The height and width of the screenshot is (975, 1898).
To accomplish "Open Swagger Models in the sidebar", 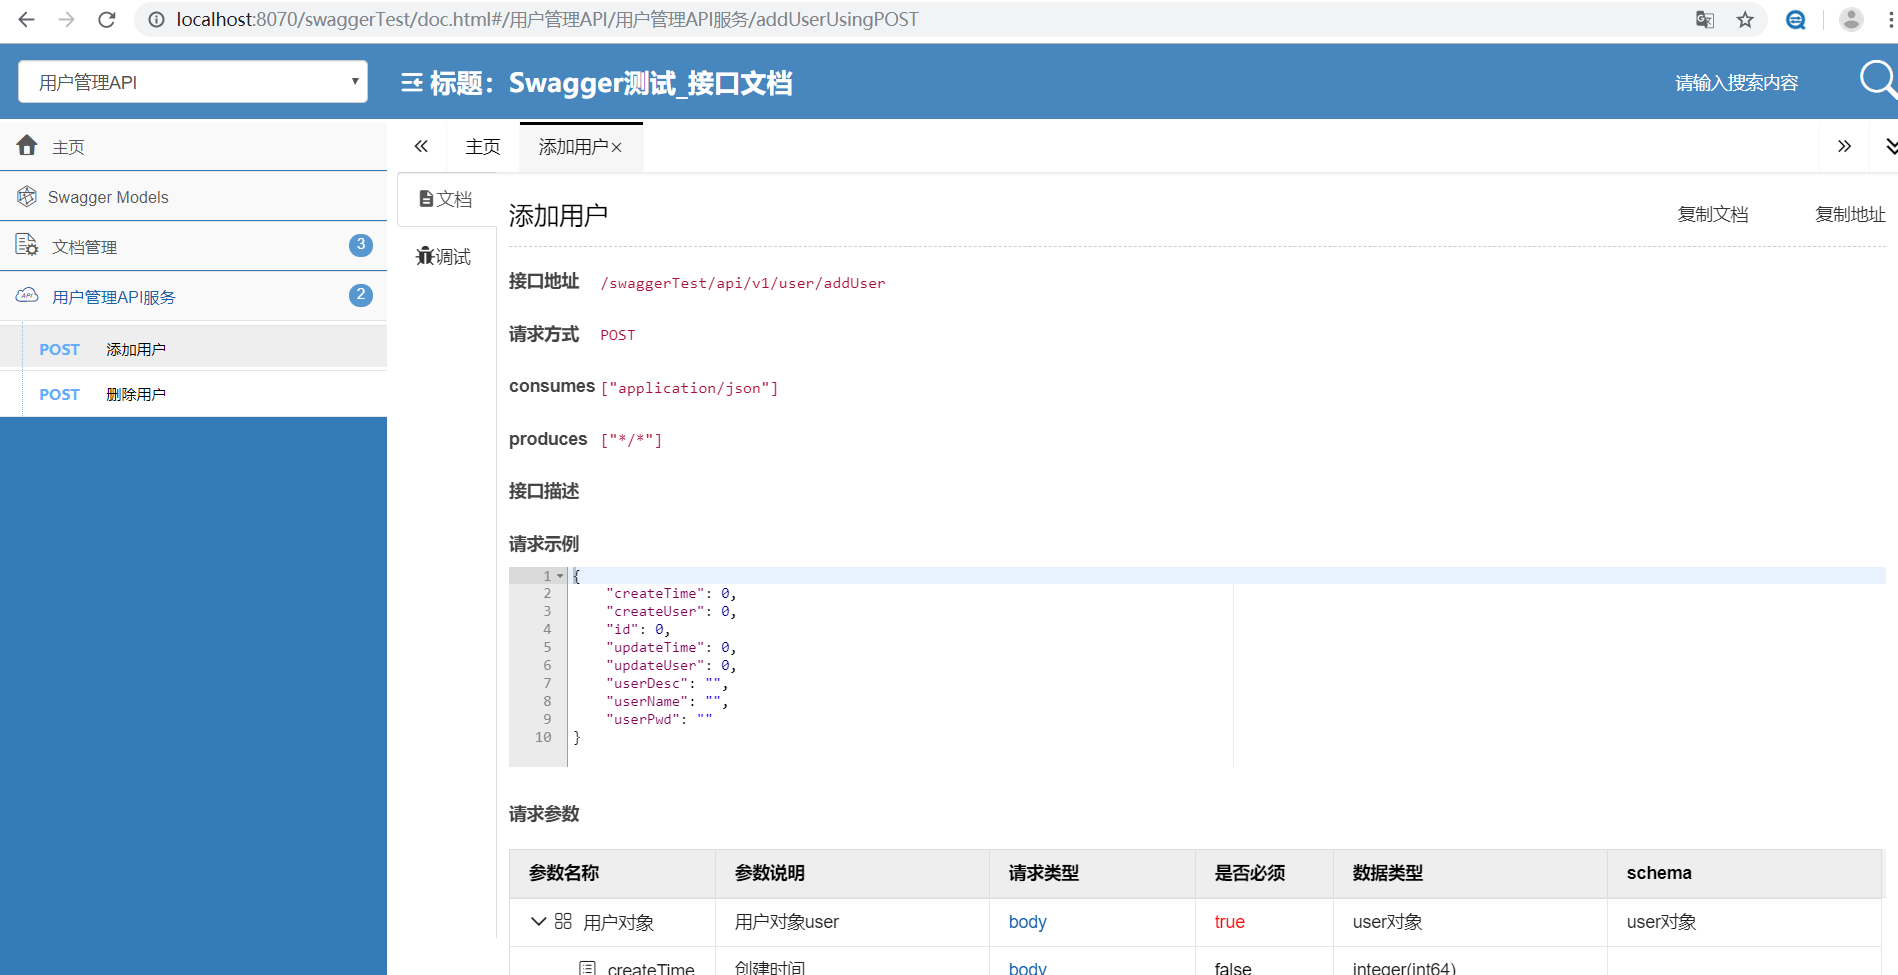I will (x=193, y=197).
